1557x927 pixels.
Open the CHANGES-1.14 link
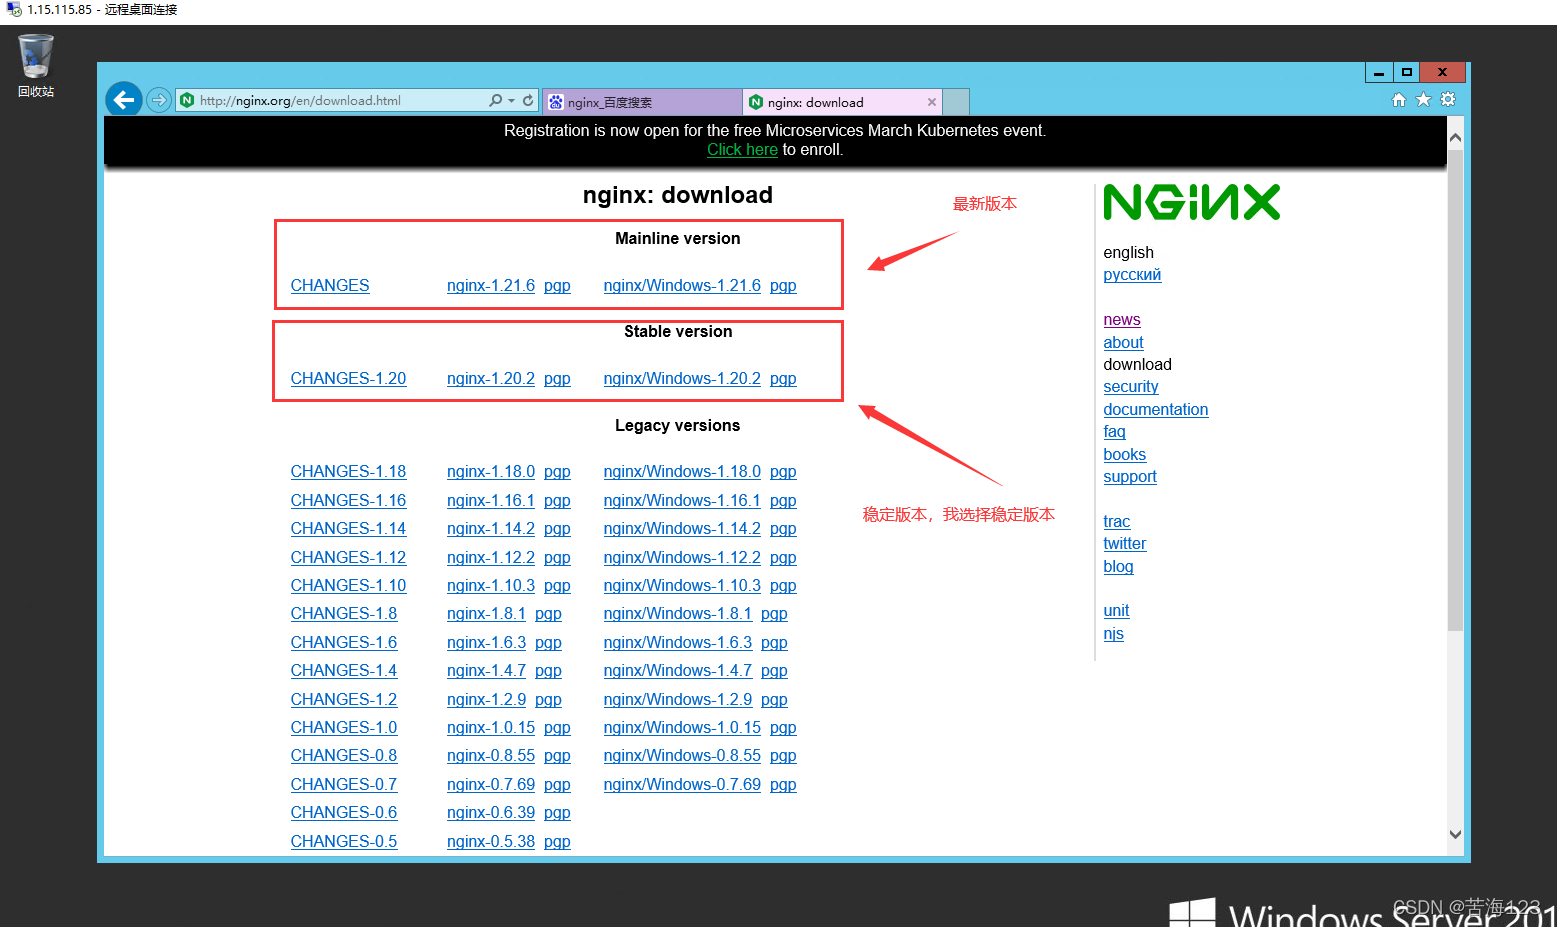click(x=348, y=528)
